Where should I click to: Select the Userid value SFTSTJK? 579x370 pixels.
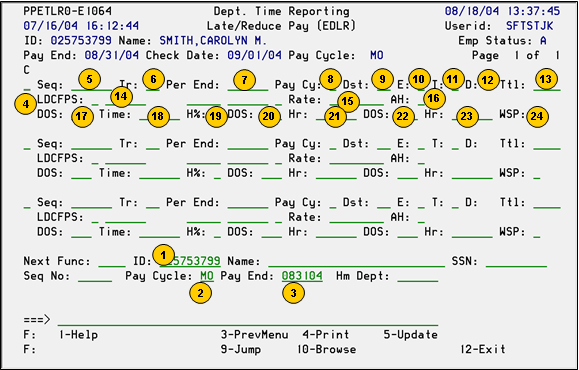click(530, 26)
